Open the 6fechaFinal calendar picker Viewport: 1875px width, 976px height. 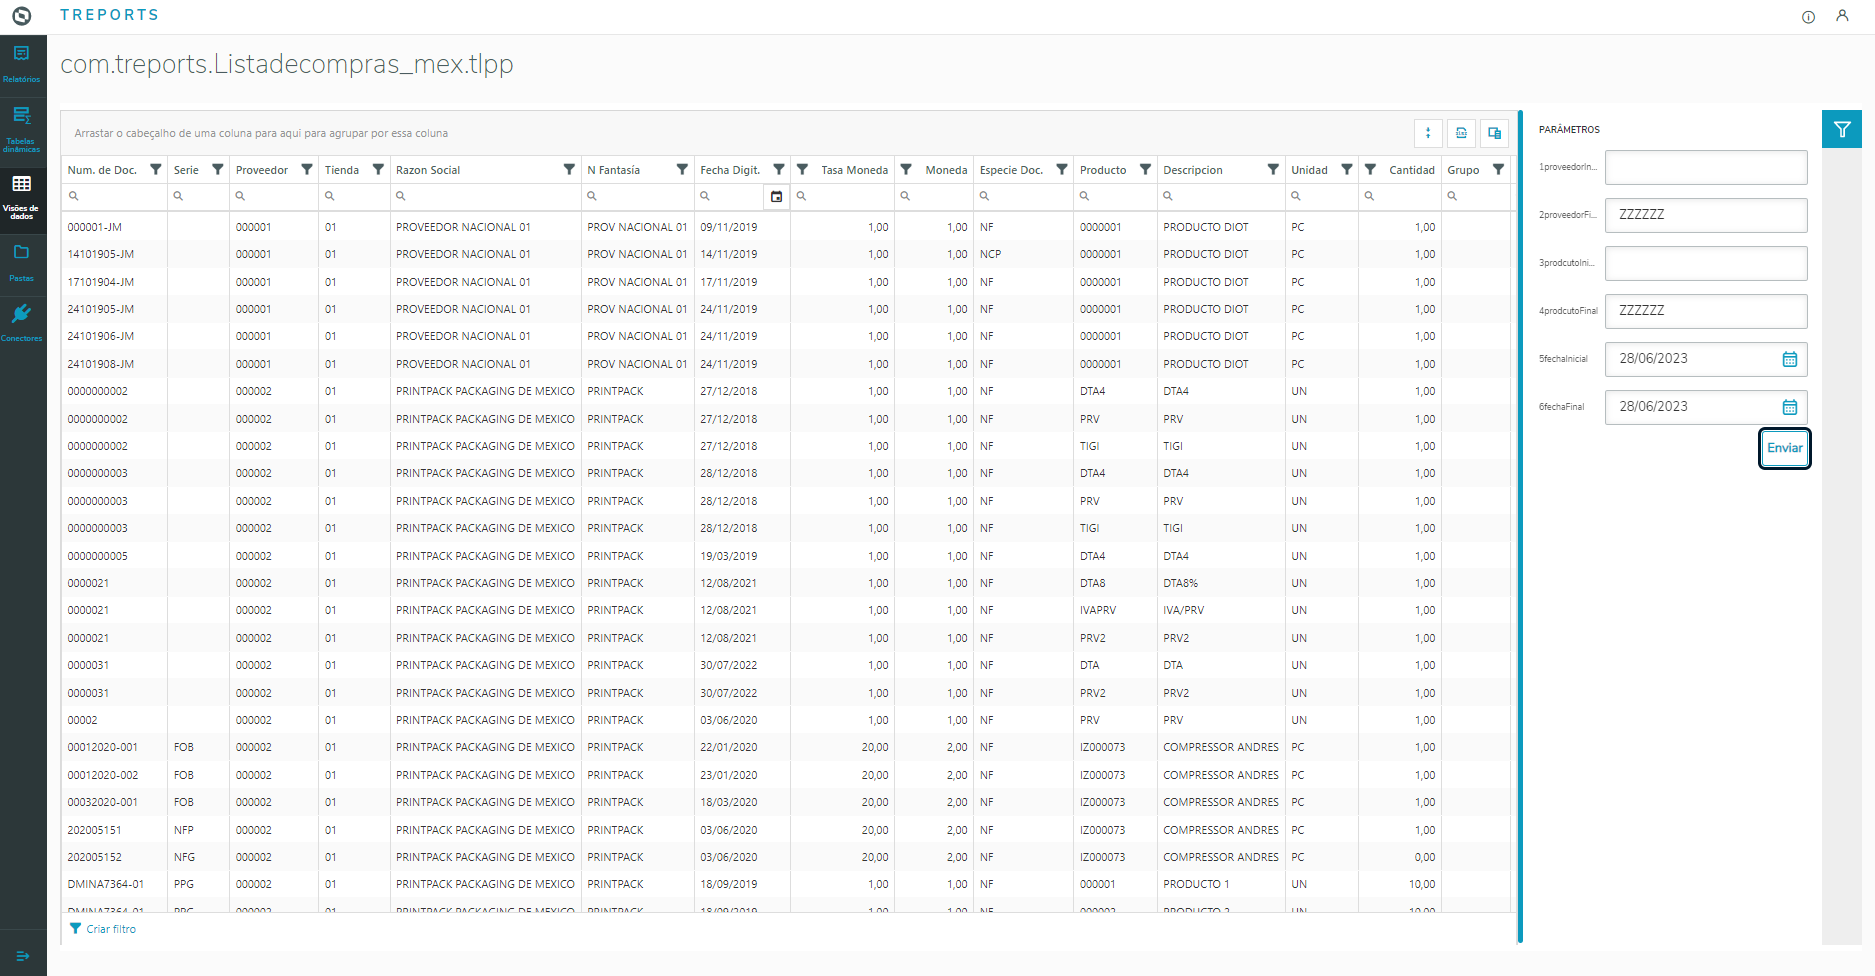click(1789, 407)
